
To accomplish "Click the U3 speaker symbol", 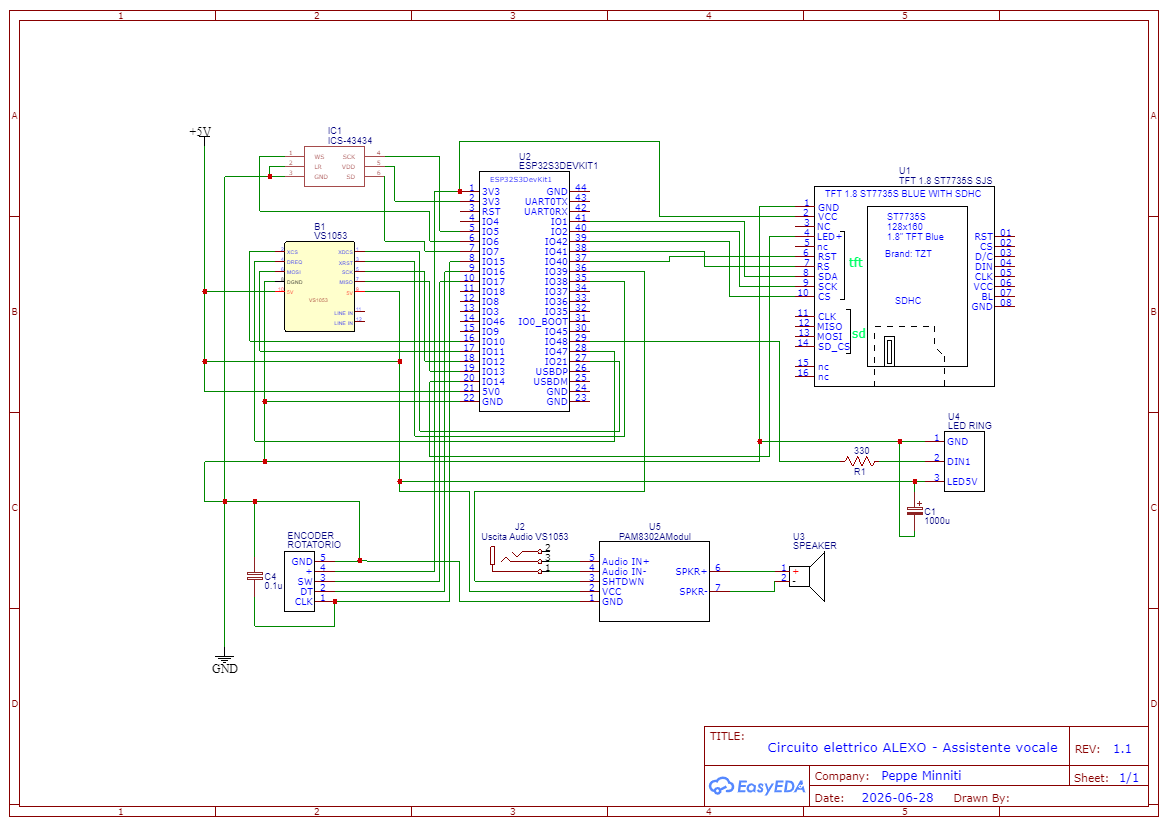I will point(807,576).
